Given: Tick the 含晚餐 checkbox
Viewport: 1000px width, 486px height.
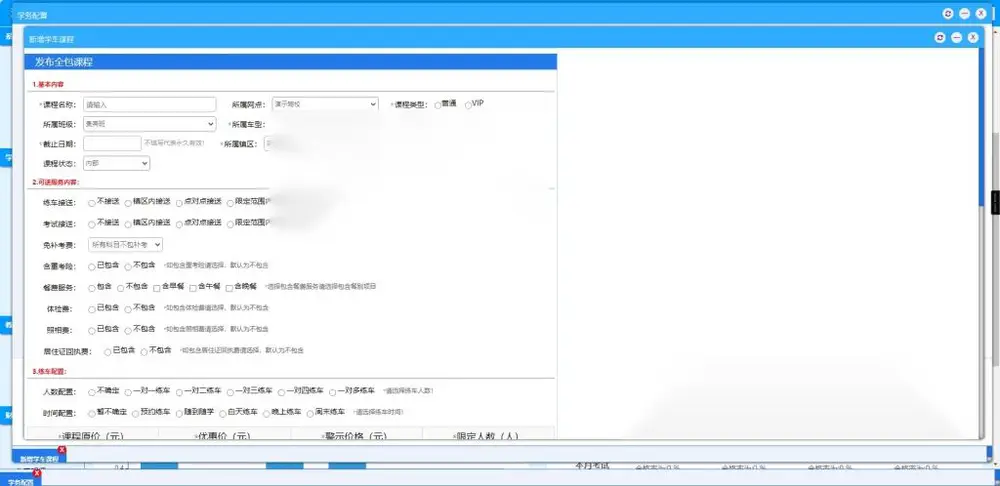Looking at the screenshot, I should (230, 288).
